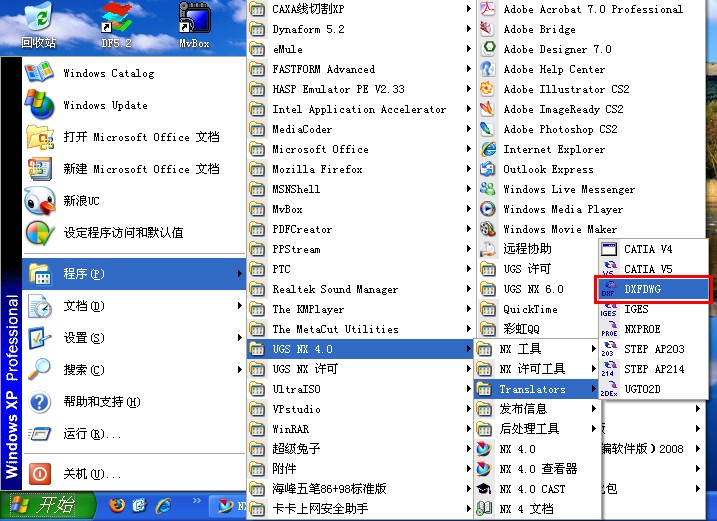Open the NX 4.0 查看器 entry
717x521 pixels.
point(536,469)
